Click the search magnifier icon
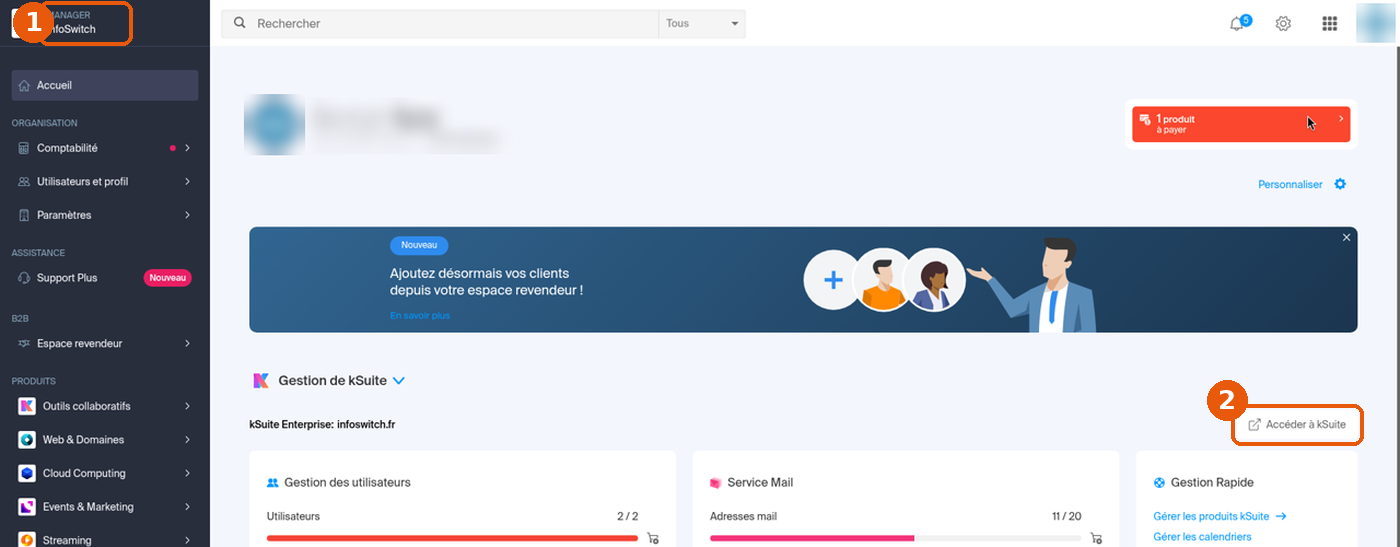This screenshot has width=1400, height=547. point(240,23)
